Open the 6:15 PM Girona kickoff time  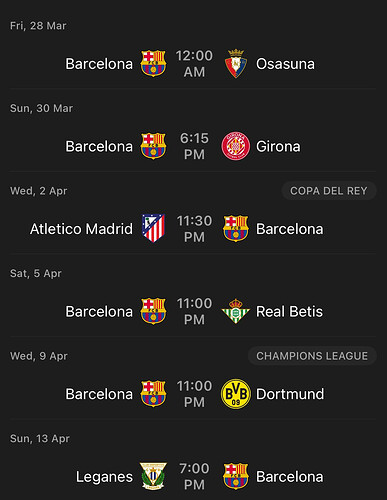tap(194, 146)
